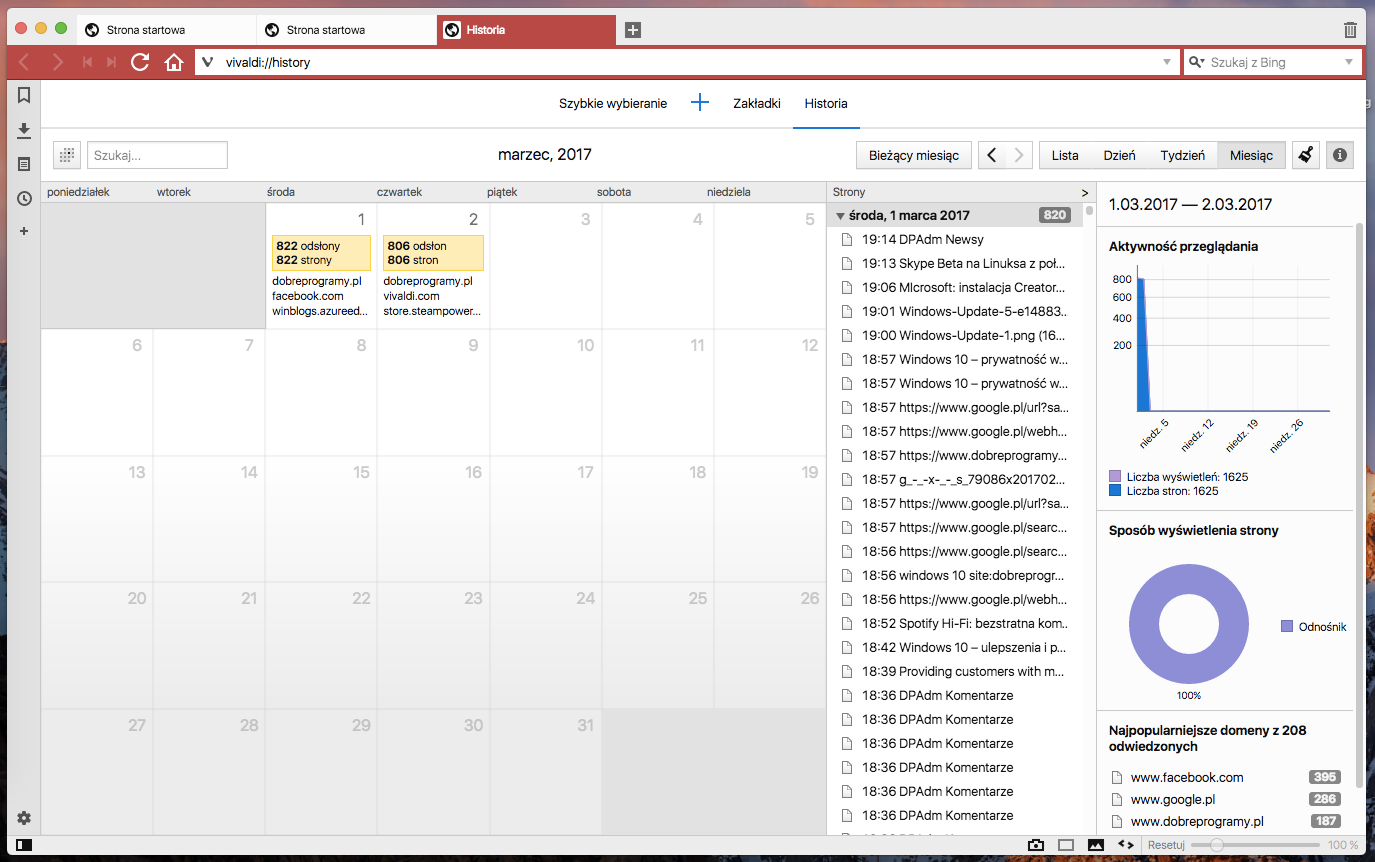Open the Szybkie wybieranie section
This screenshot has width=1375, height=862.
pos(613,103)
